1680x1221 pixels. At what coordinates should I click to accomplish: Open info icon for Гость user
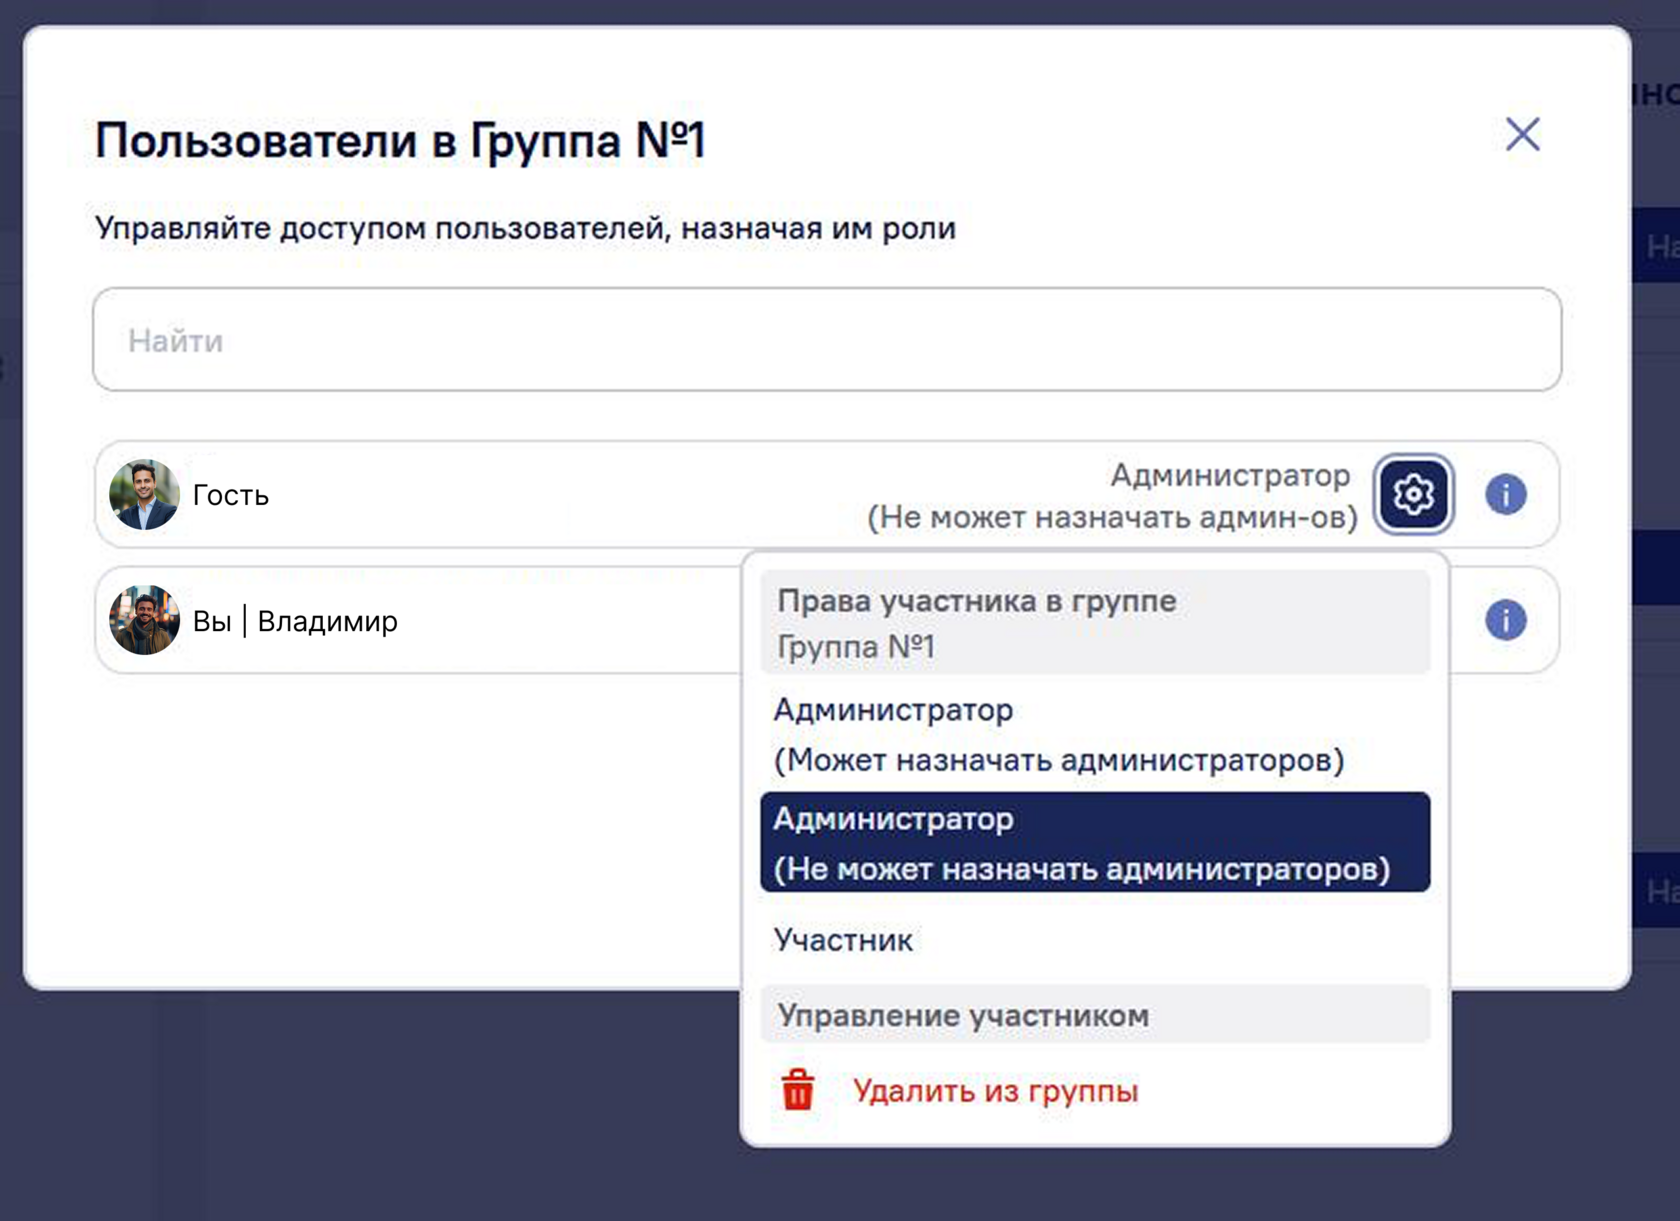[1505, 494]
